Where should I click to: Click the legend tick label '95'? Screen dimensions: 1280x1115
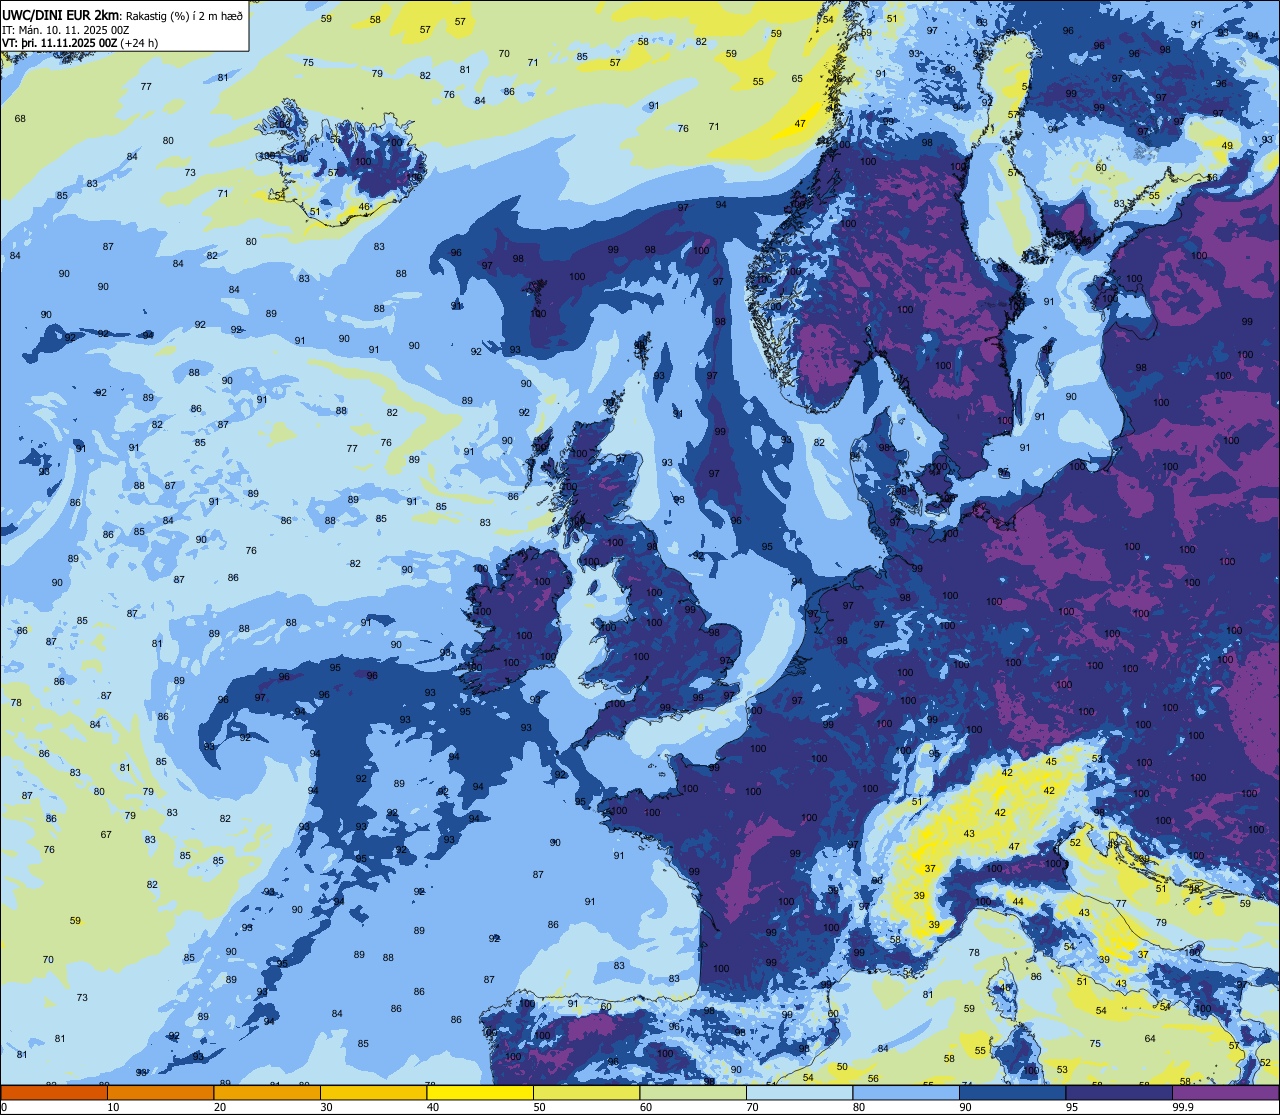tap(1072, 1106)
